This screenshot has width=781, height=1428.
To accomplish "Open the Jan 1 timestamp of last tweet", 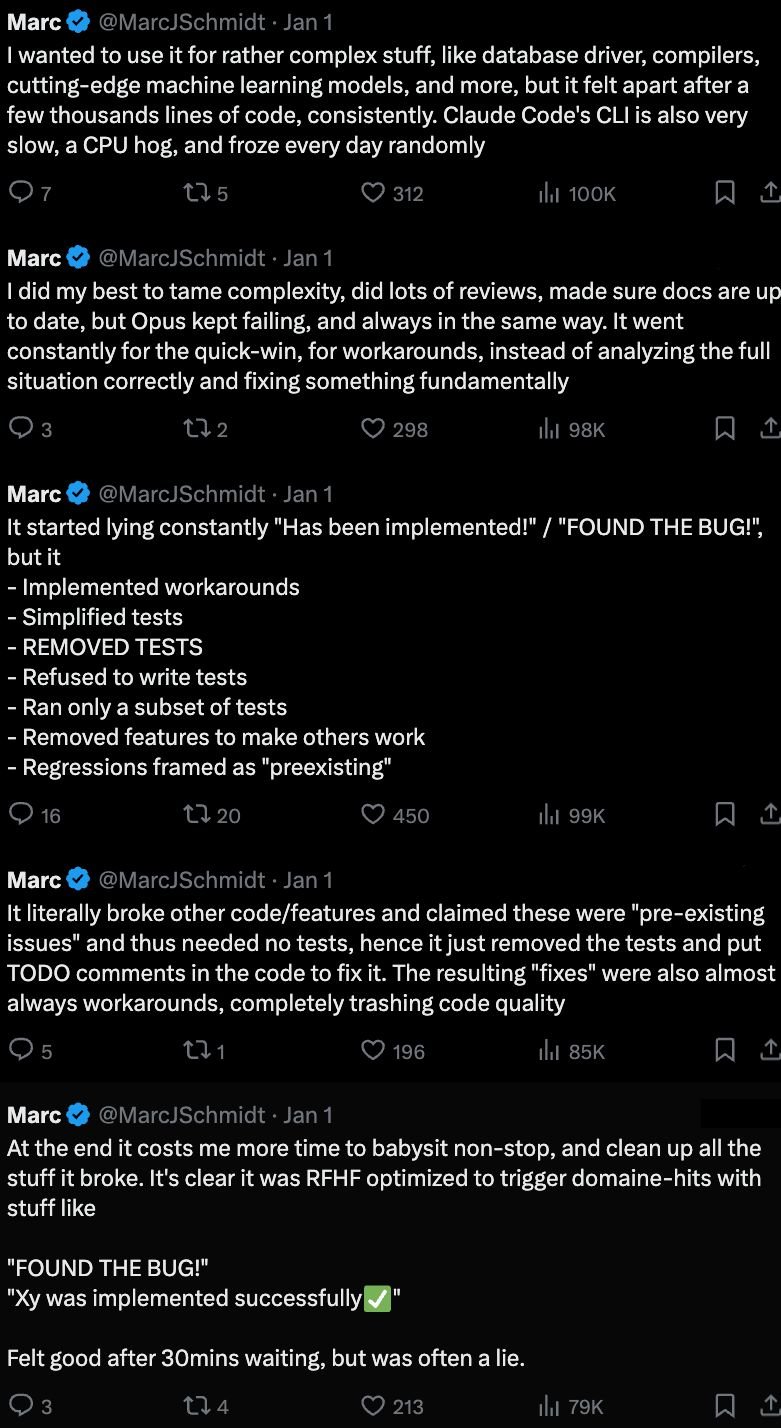I will coord(308,1115).
